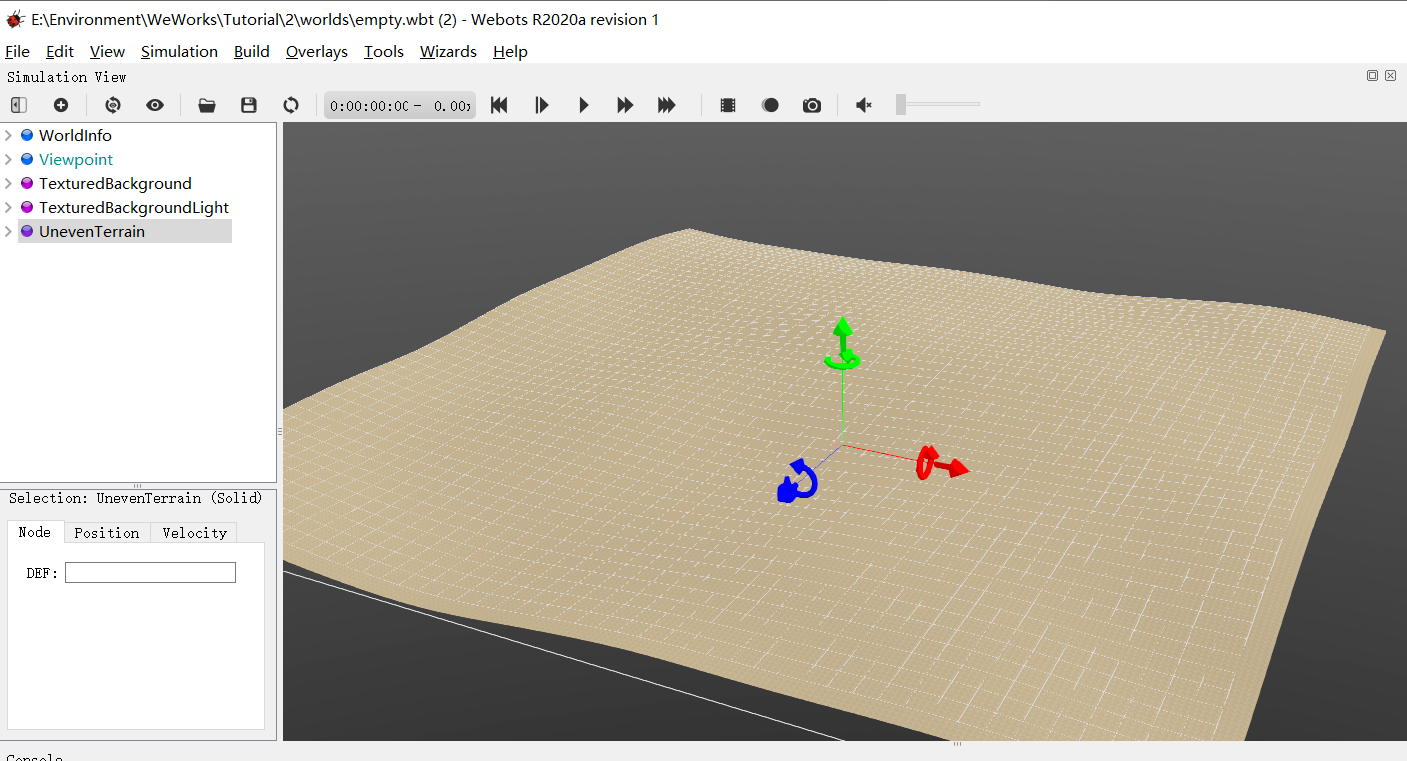Viewport: 1407px width, 761px height.
Task: Start movie recording with film icon
Action: (x=728, y=105)
